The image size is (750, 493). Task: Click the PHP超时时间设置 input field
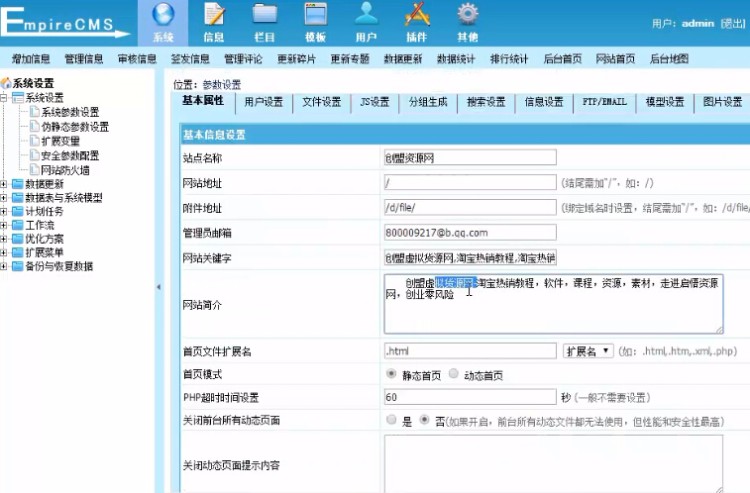coord(470,397)
